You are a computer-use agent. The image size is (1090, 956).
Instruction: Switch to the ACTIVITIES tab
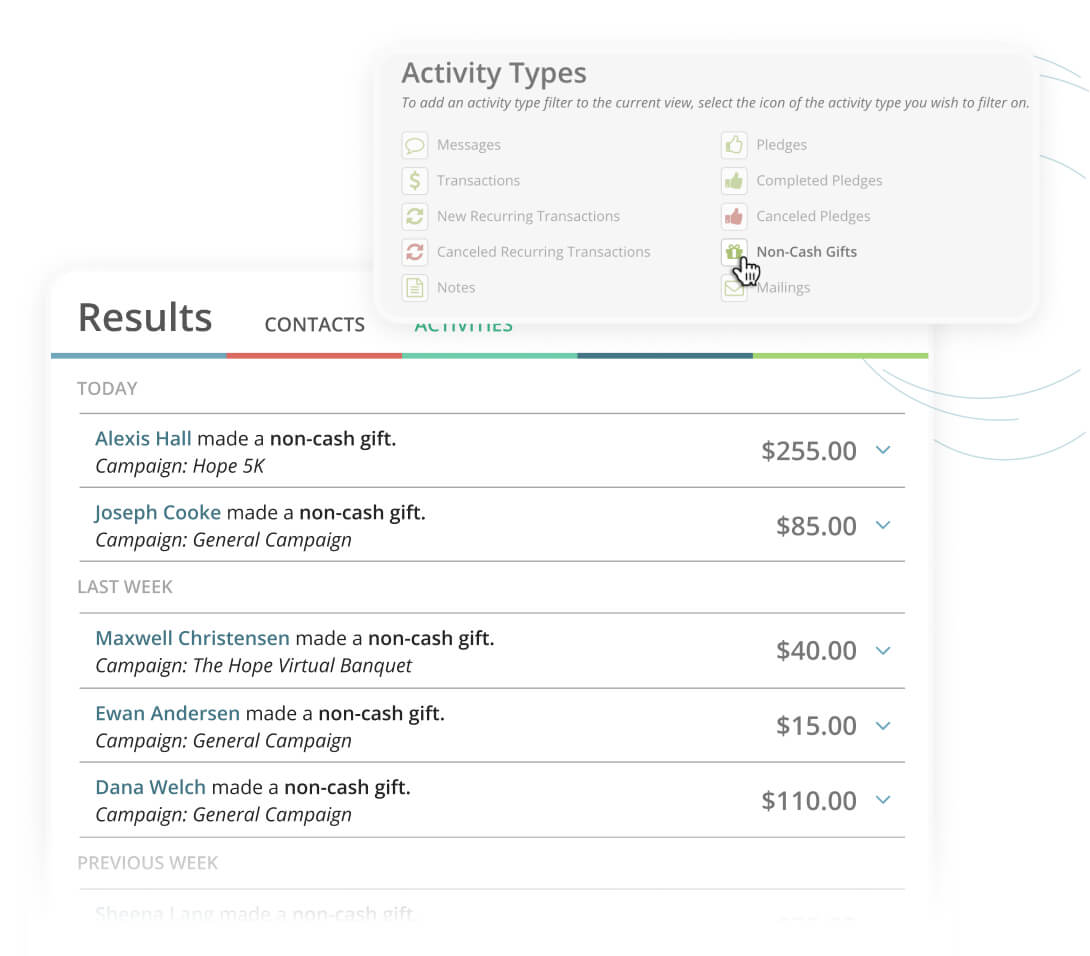pyautogui.click(x=463, y=324)
